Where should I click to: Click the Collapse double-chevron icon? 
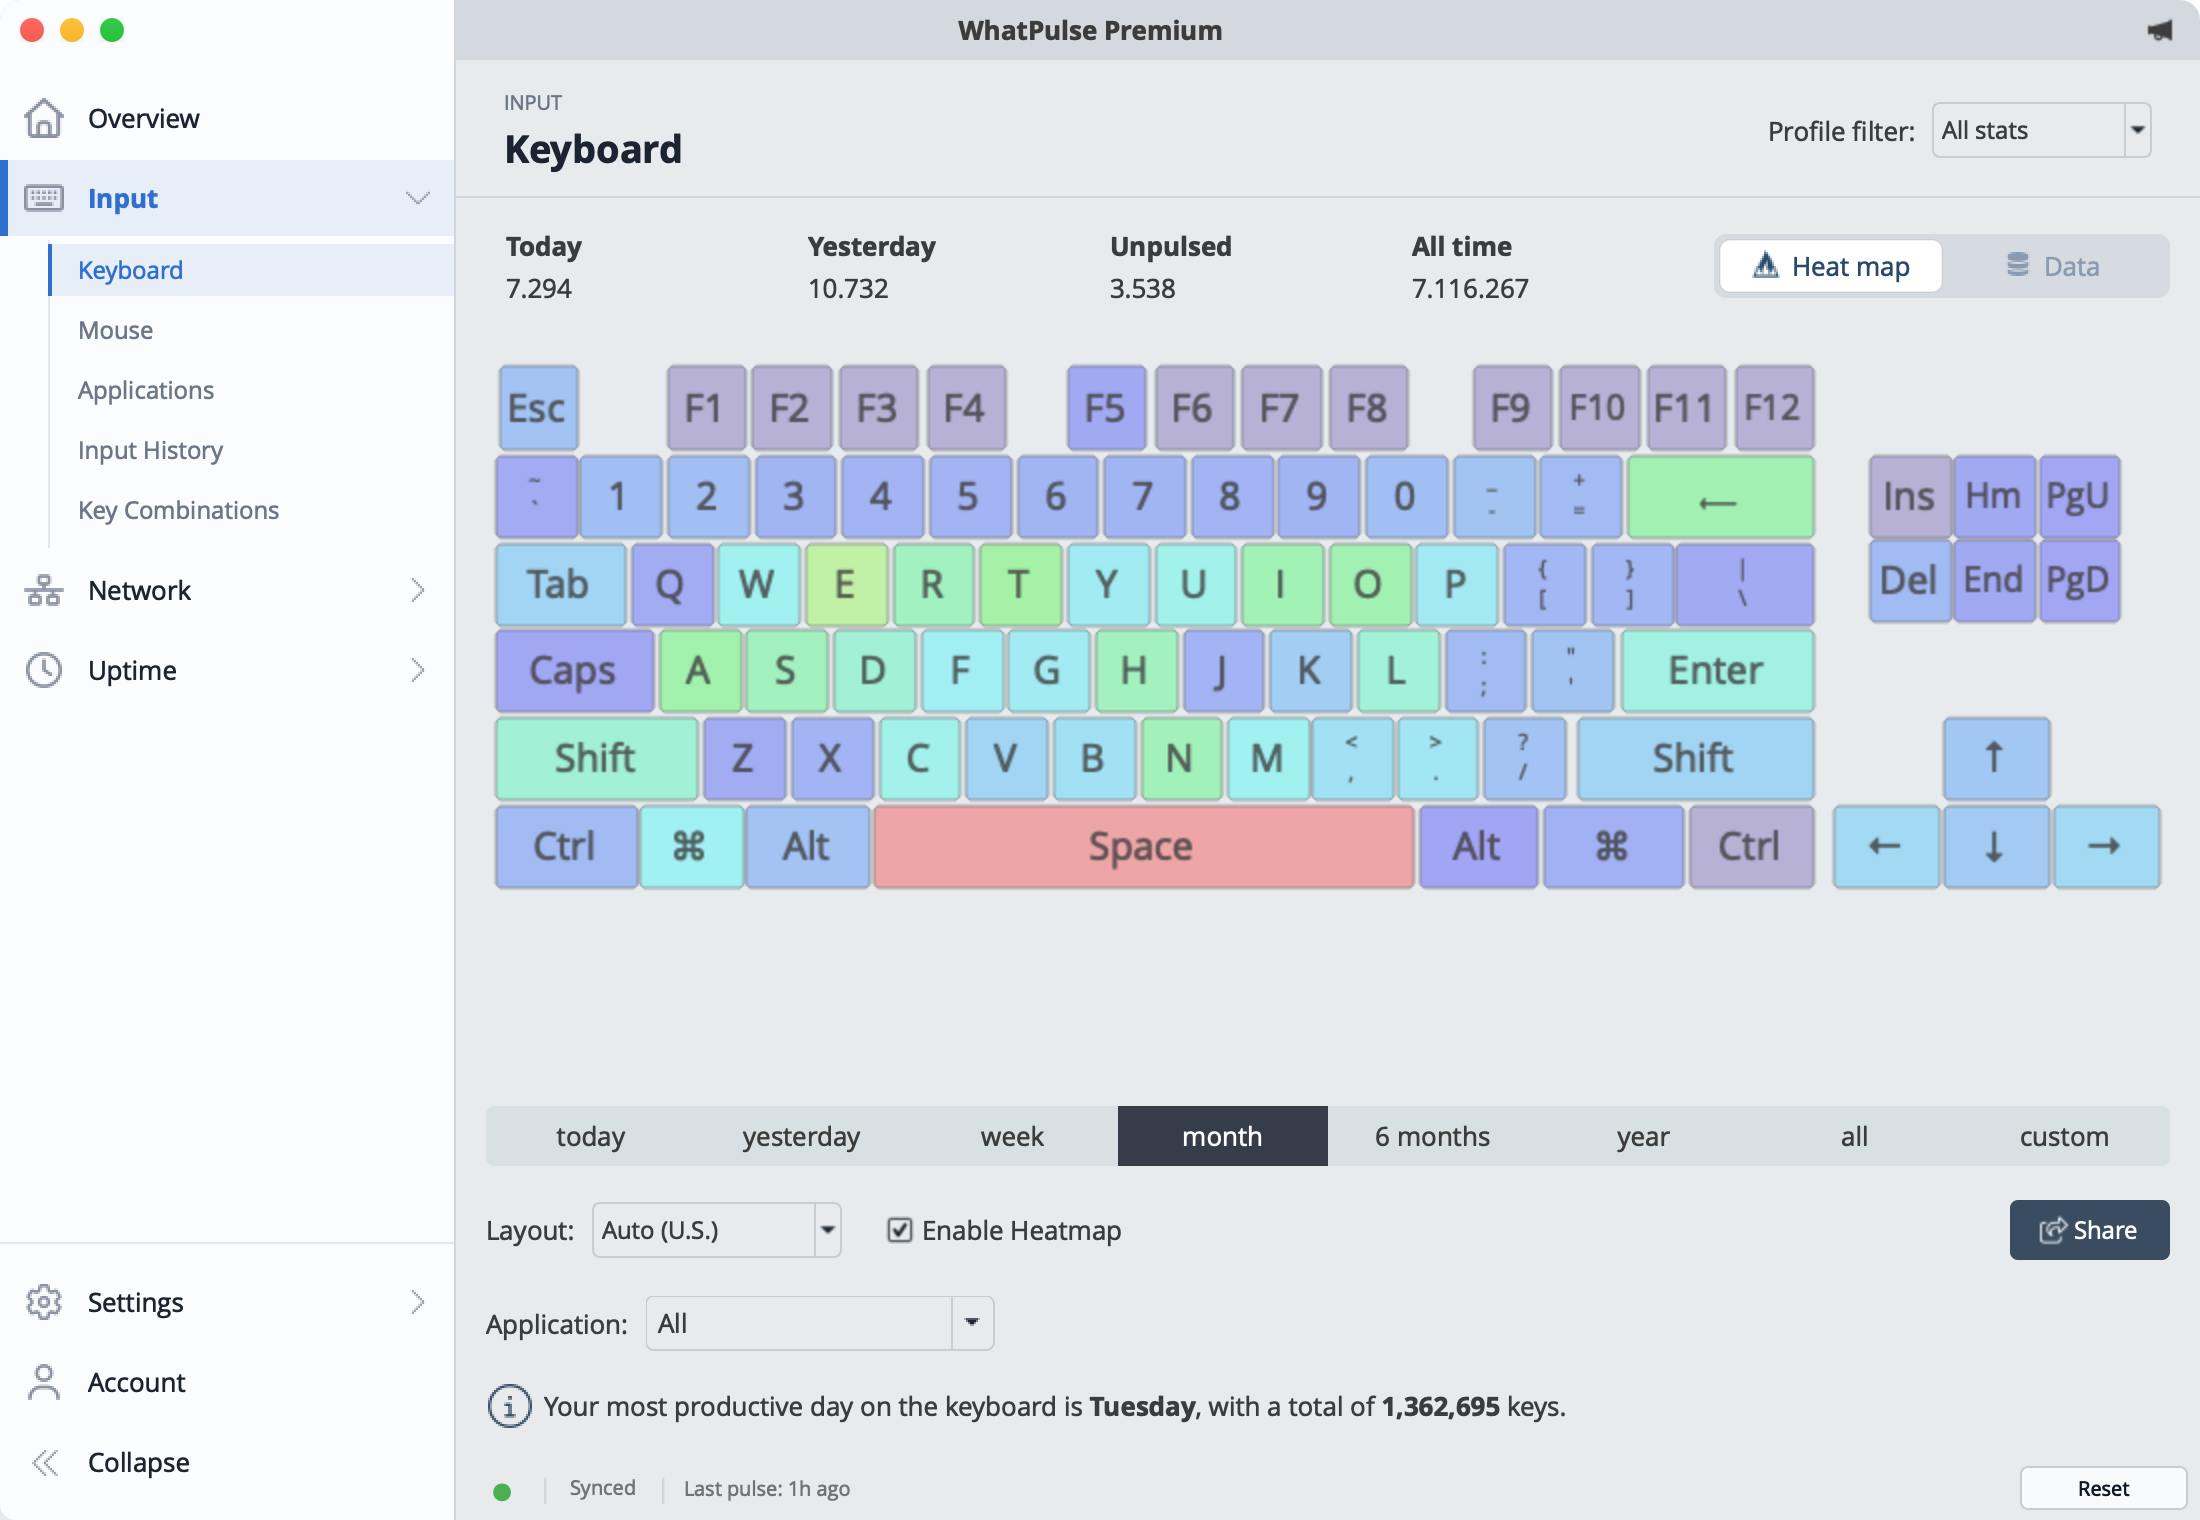pyautogui.click(x=44, y=1462)
